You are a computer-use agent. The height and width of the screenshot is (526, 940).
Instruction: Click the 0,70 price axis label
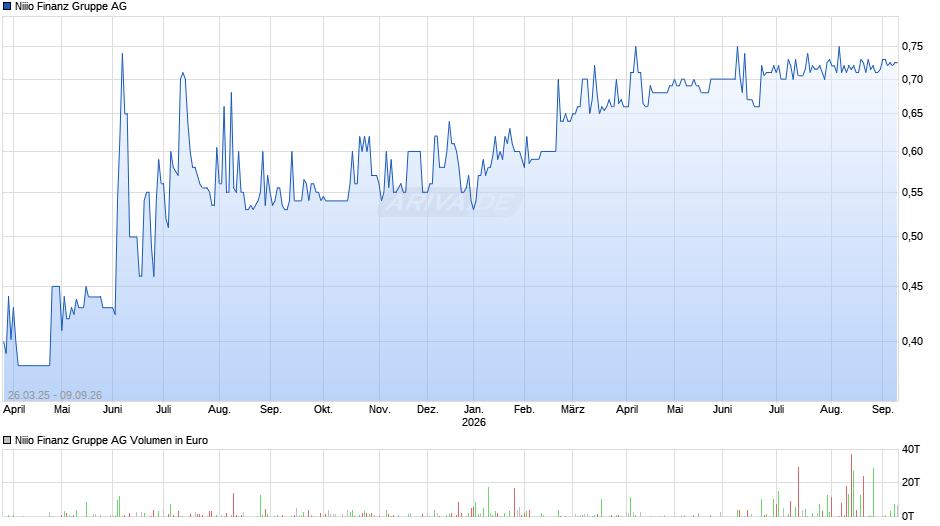(x=912, y=80)
